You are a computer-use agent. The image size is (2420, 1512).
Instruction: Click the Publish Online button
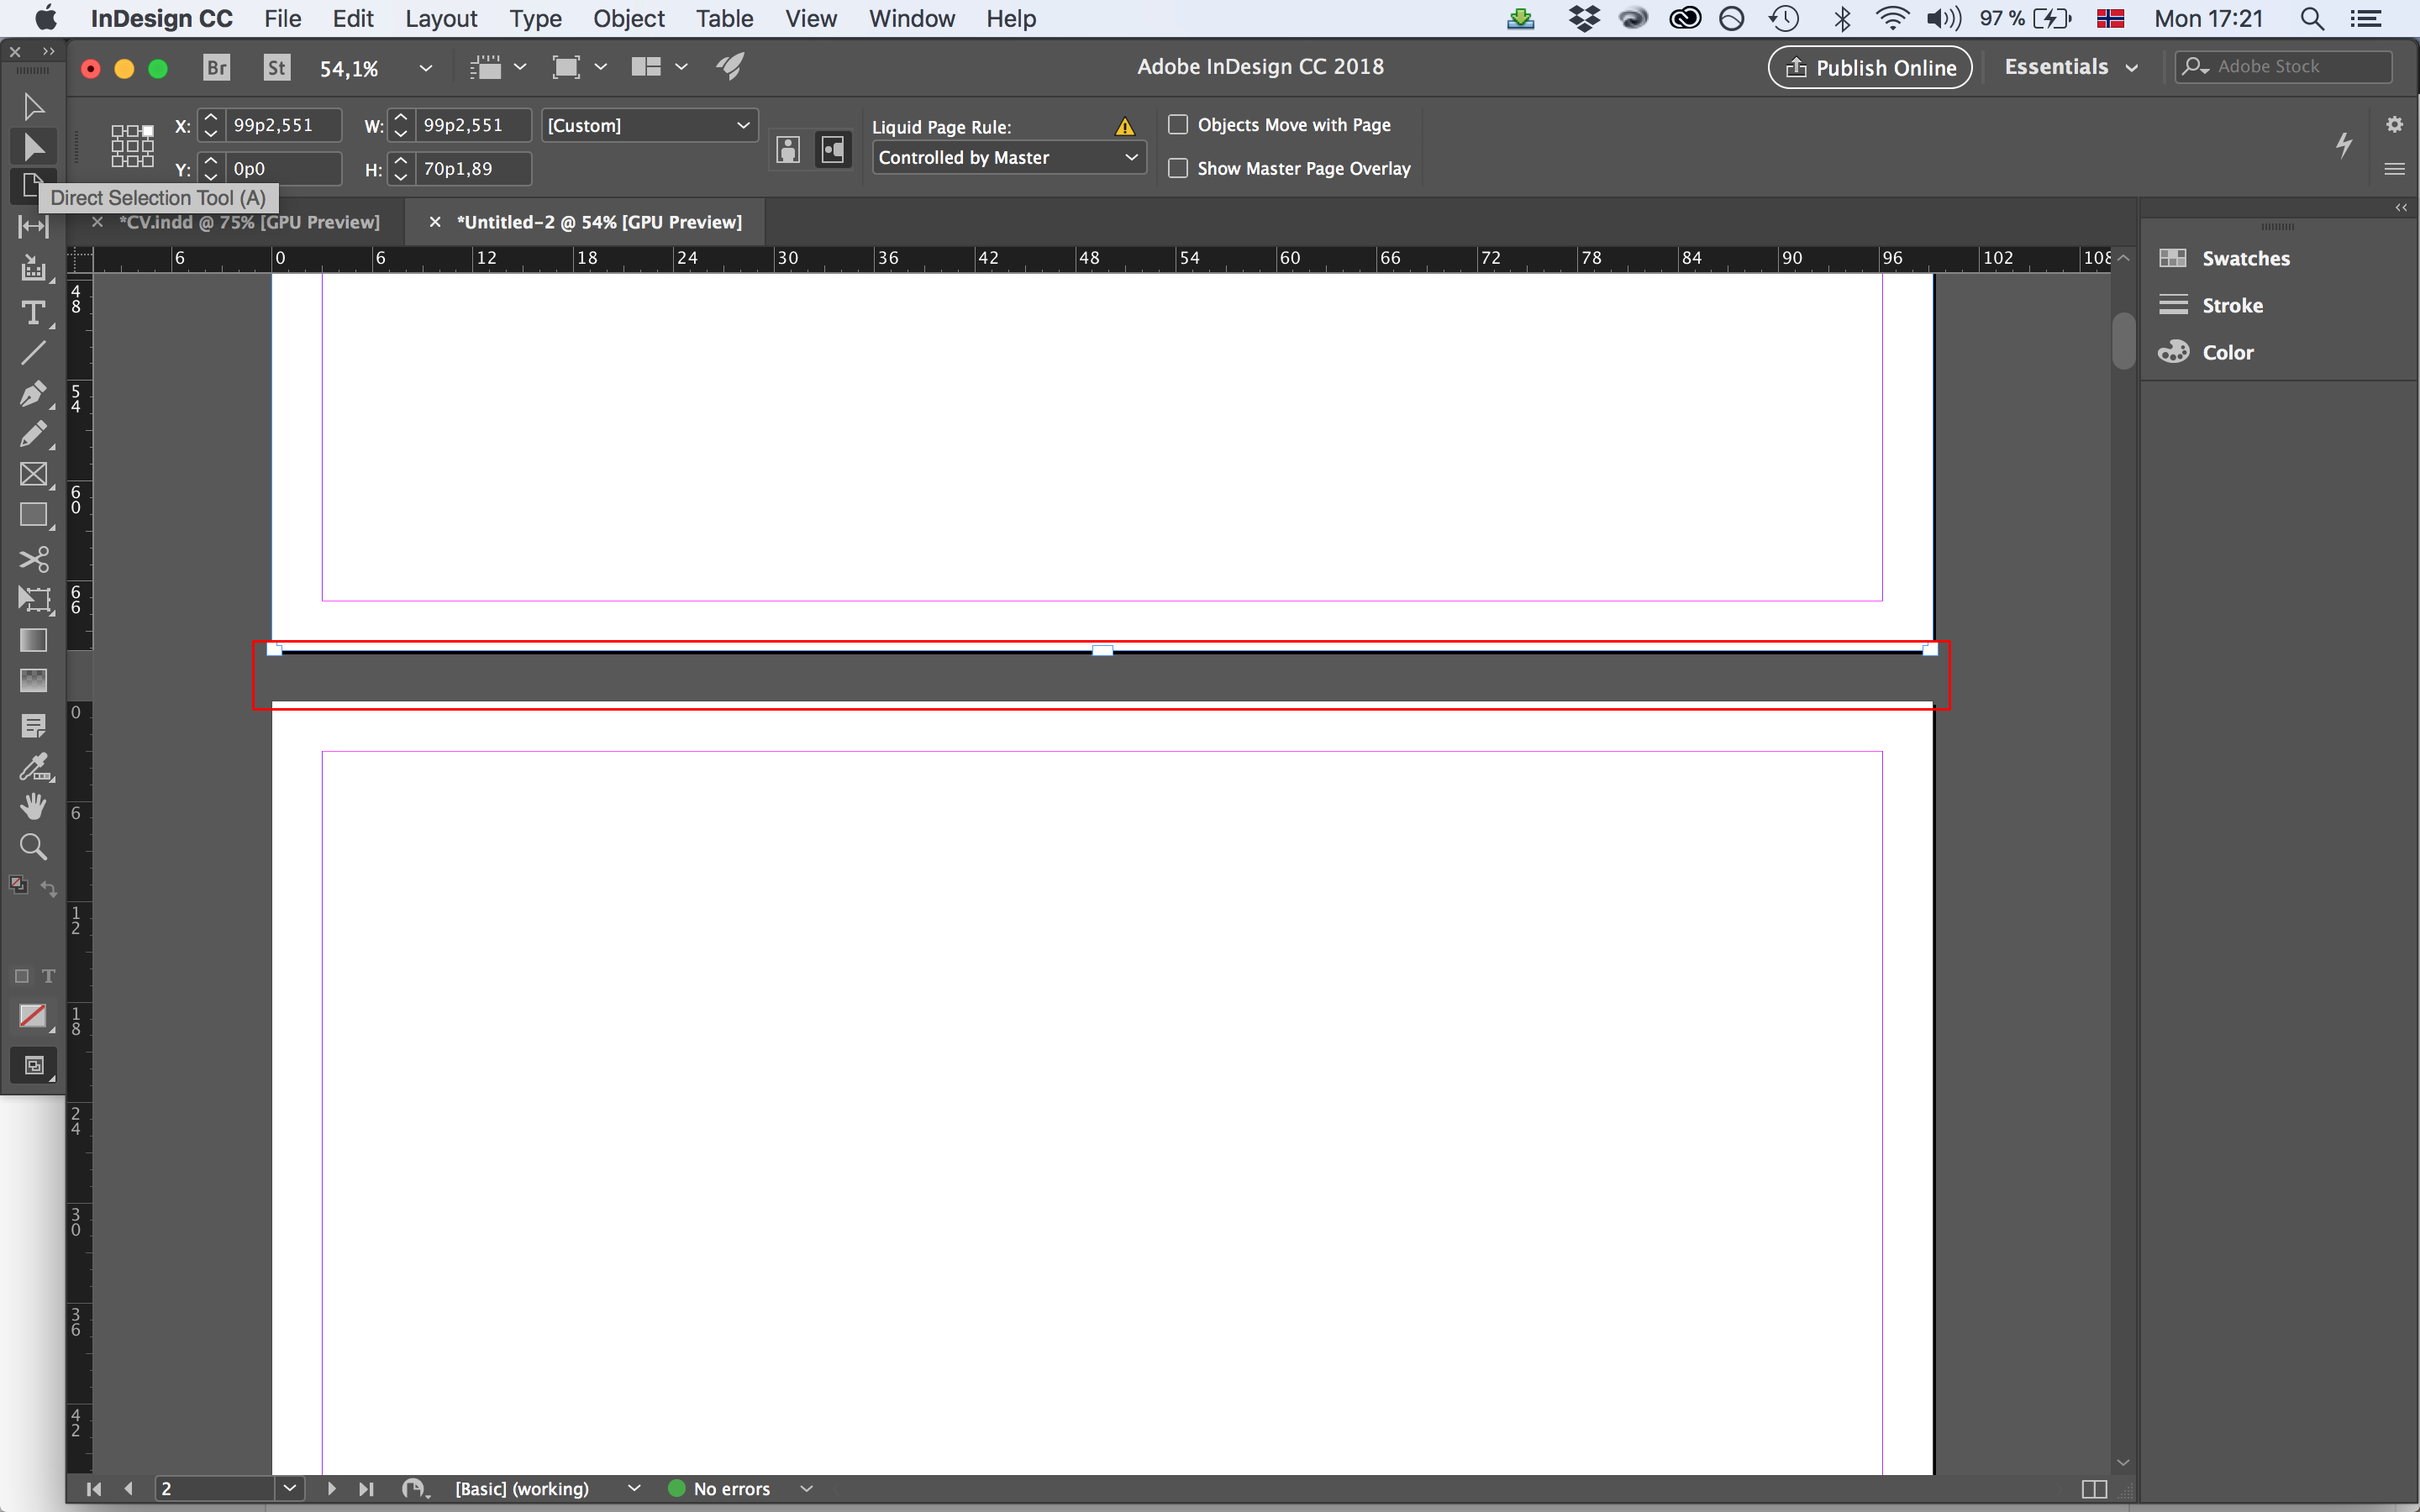1871,66
